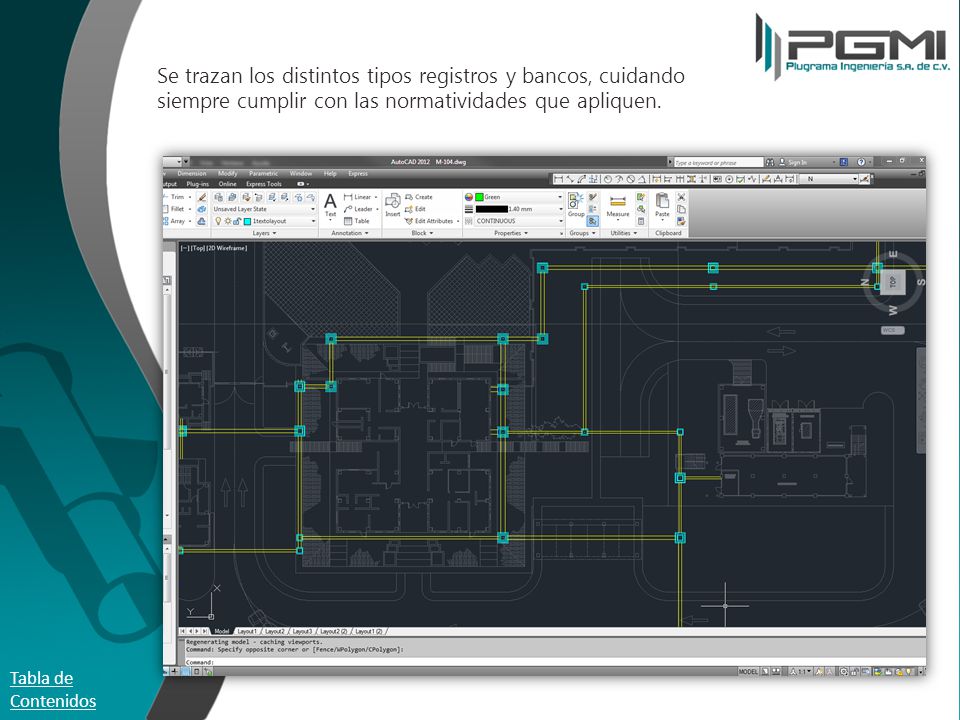The height and width of the screenshot is (720, 960).
Task: Click the Layer Properties icon
Action: point(219,197)
